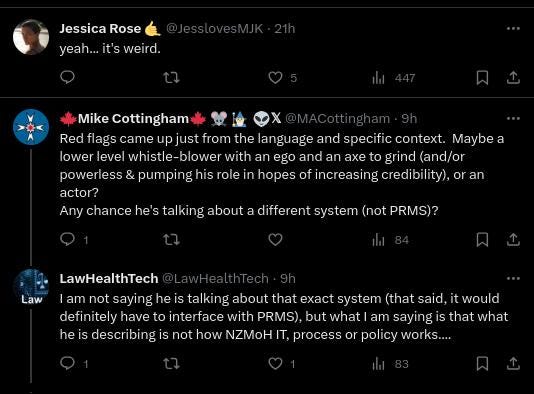Open Mike Cottingham's profile name link
Screen dimensions: 534x394
133,119
